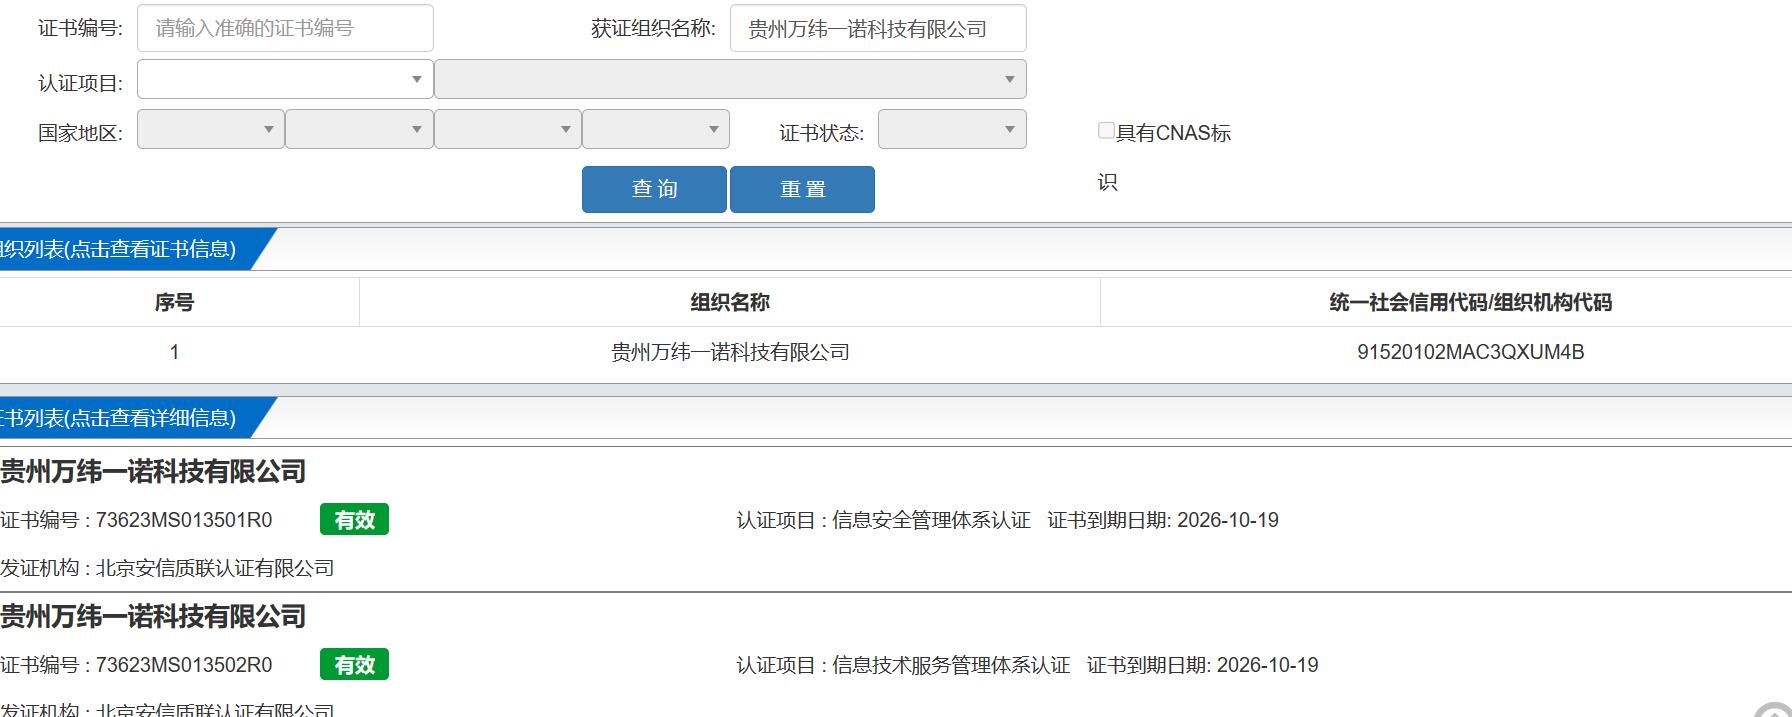Click certificate number 73623MS013502R0

184,665
